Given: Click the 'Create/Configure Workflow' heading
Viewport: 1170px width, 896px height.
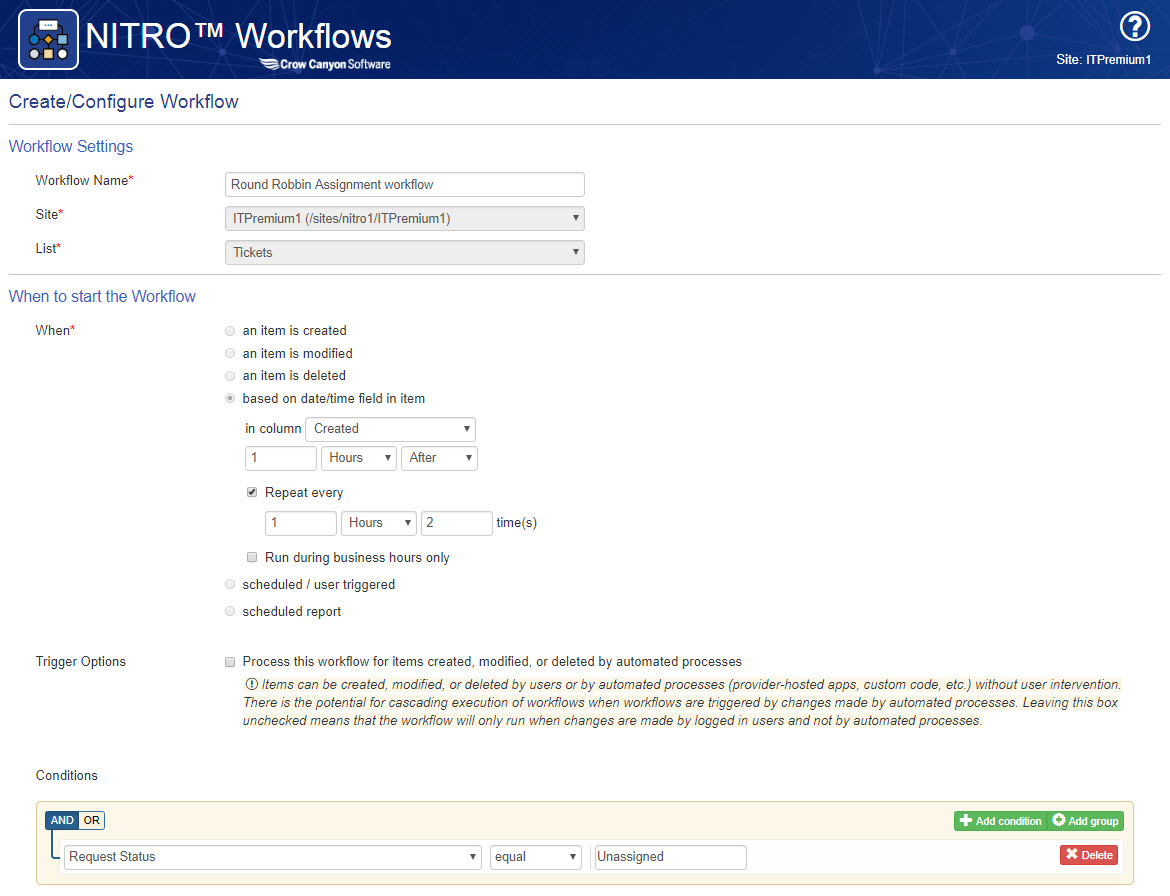Looking at the screenshot, I should [x=123, y=101].
